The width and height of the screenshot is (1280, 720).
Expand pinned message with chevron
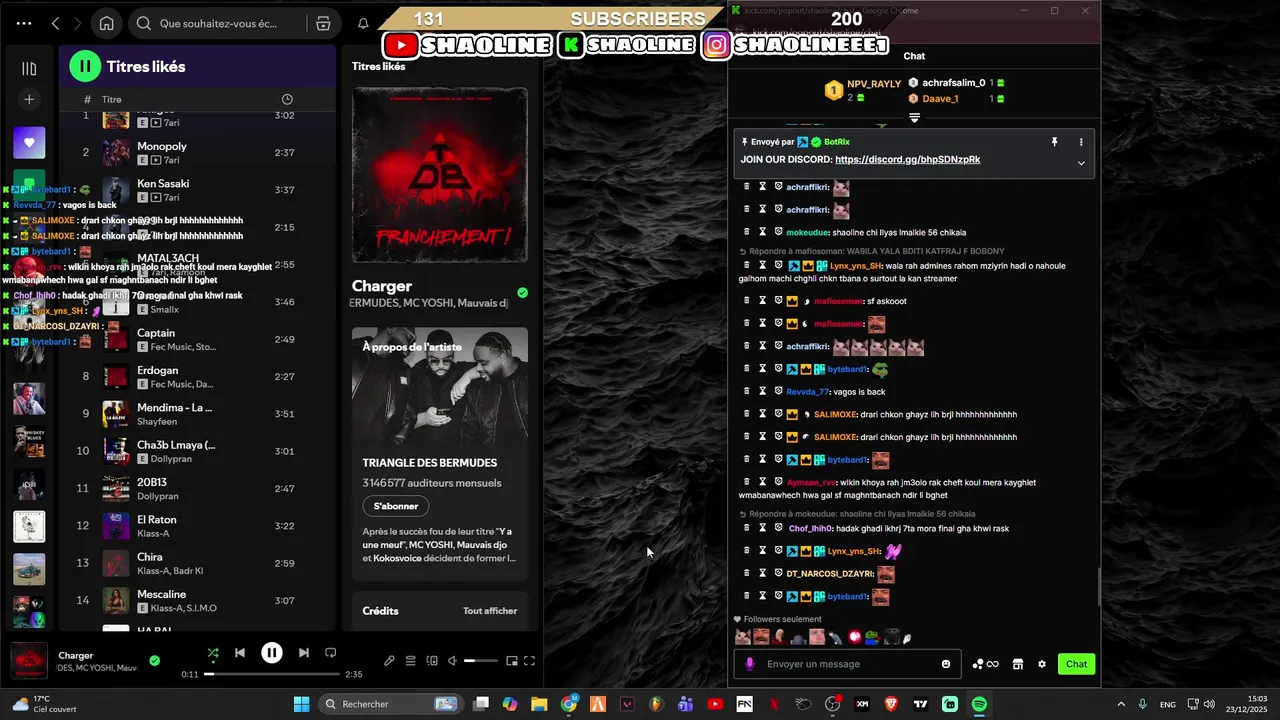pyautogui.click(x=1081, y=163)
